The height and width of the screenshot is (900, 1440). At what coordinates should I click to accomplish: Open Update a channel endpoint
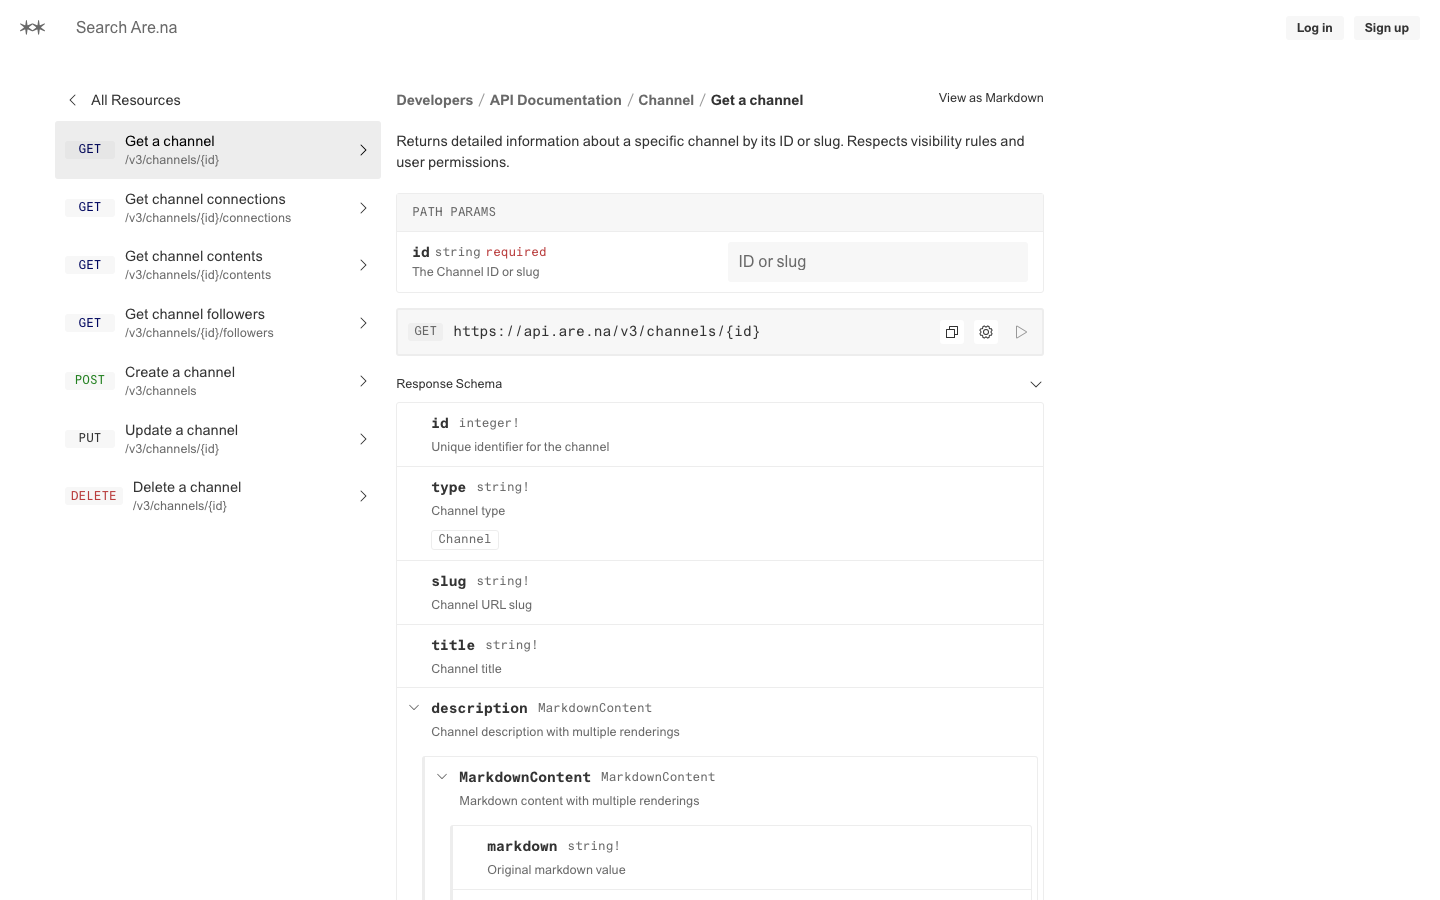pyautogui.click(x=218, y=439)
